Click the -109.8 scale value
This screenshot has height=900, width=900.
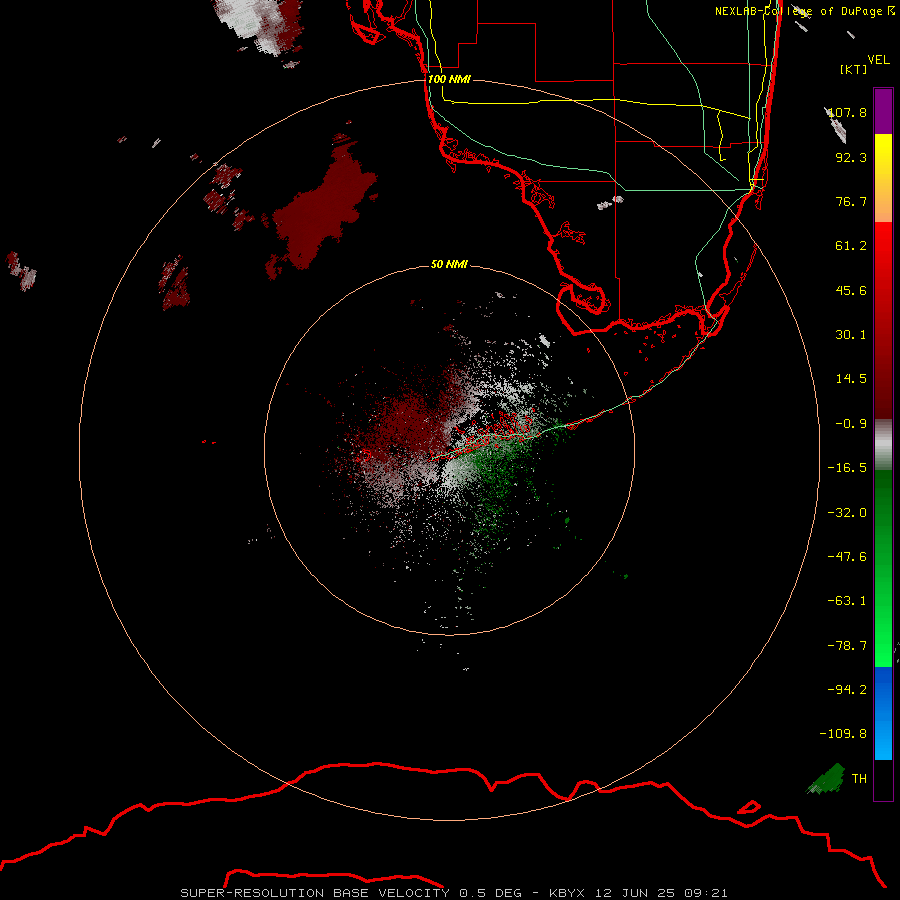click(843, 734)
